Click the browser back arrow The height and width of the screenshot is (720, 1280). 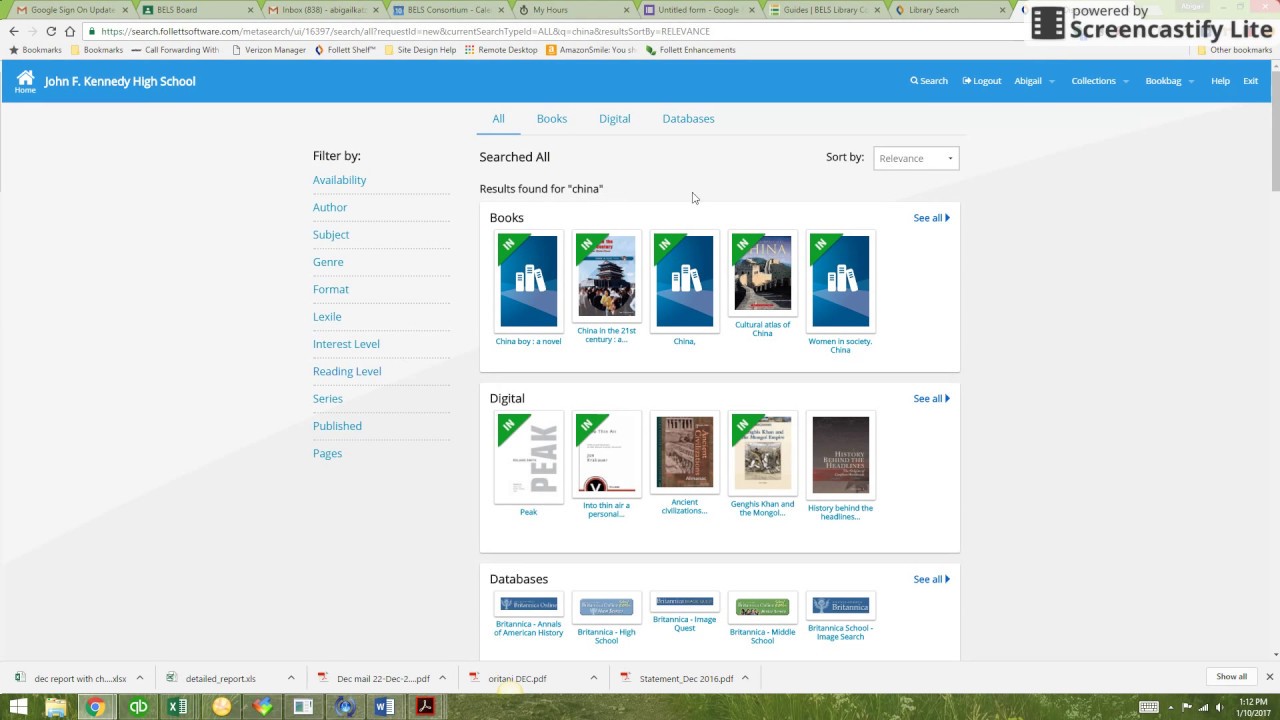click(x=14, y=31)
